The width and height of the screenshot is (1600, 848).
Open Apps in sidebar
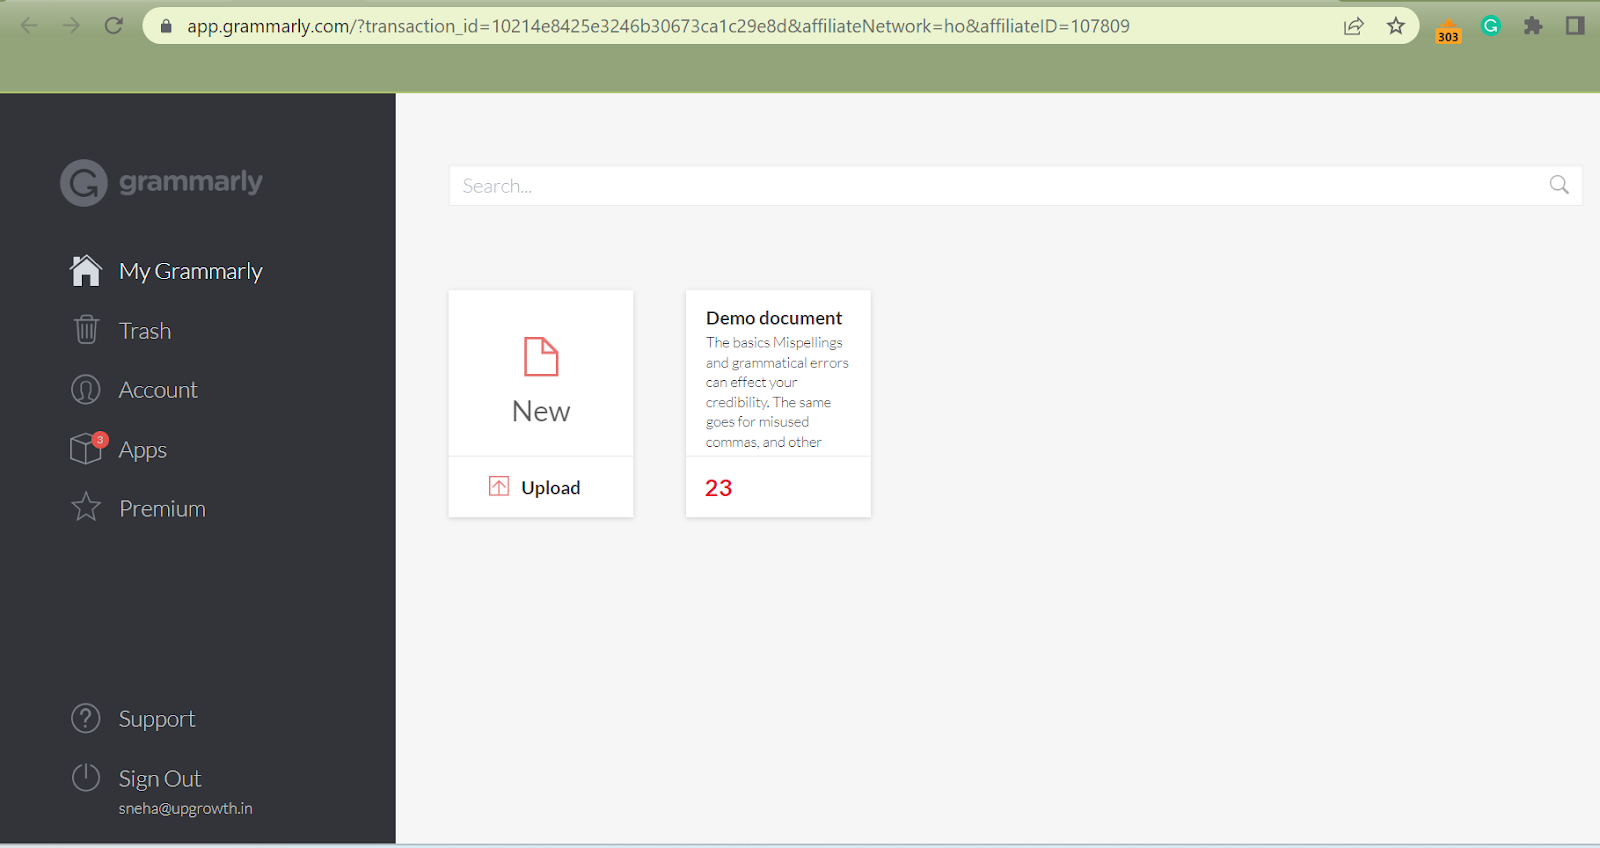(x=143, y=450)
